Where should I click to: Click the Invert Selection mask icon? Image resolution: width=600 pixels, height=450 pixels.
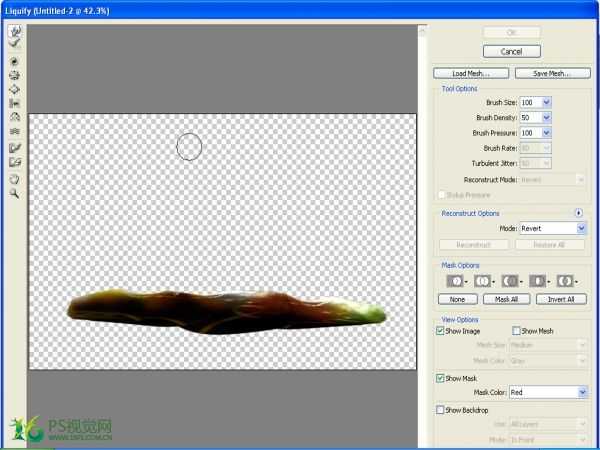[x=565, y=281]
